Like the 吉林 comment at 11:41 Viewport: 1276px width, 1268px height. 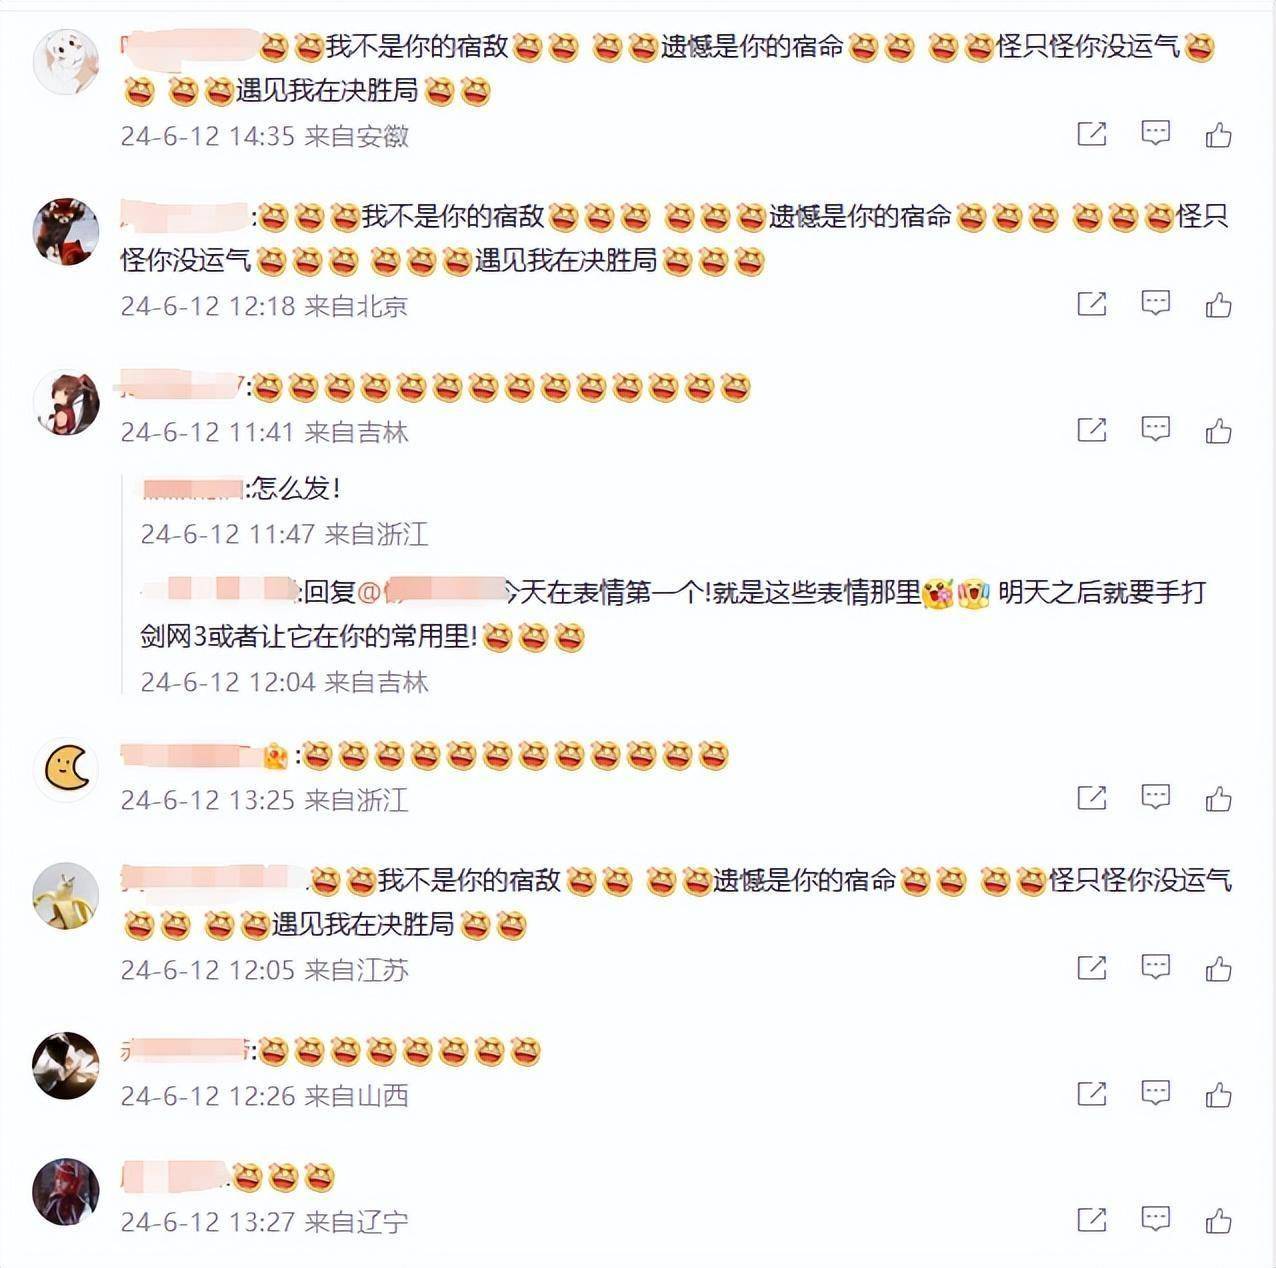click(x=1218, y=431)
